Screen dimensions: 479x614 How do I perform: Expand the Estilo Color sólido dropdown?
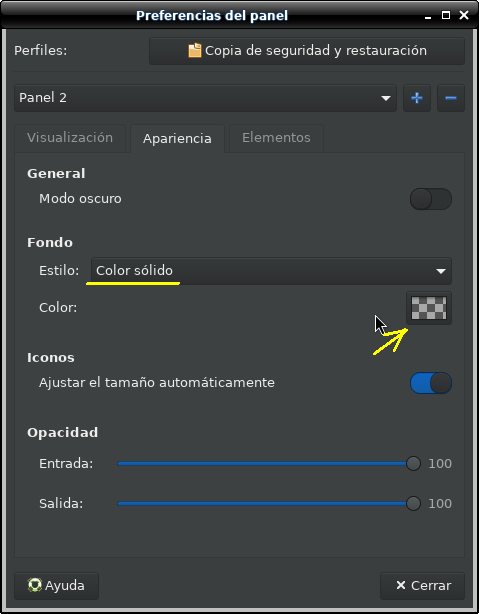[271, 271]
